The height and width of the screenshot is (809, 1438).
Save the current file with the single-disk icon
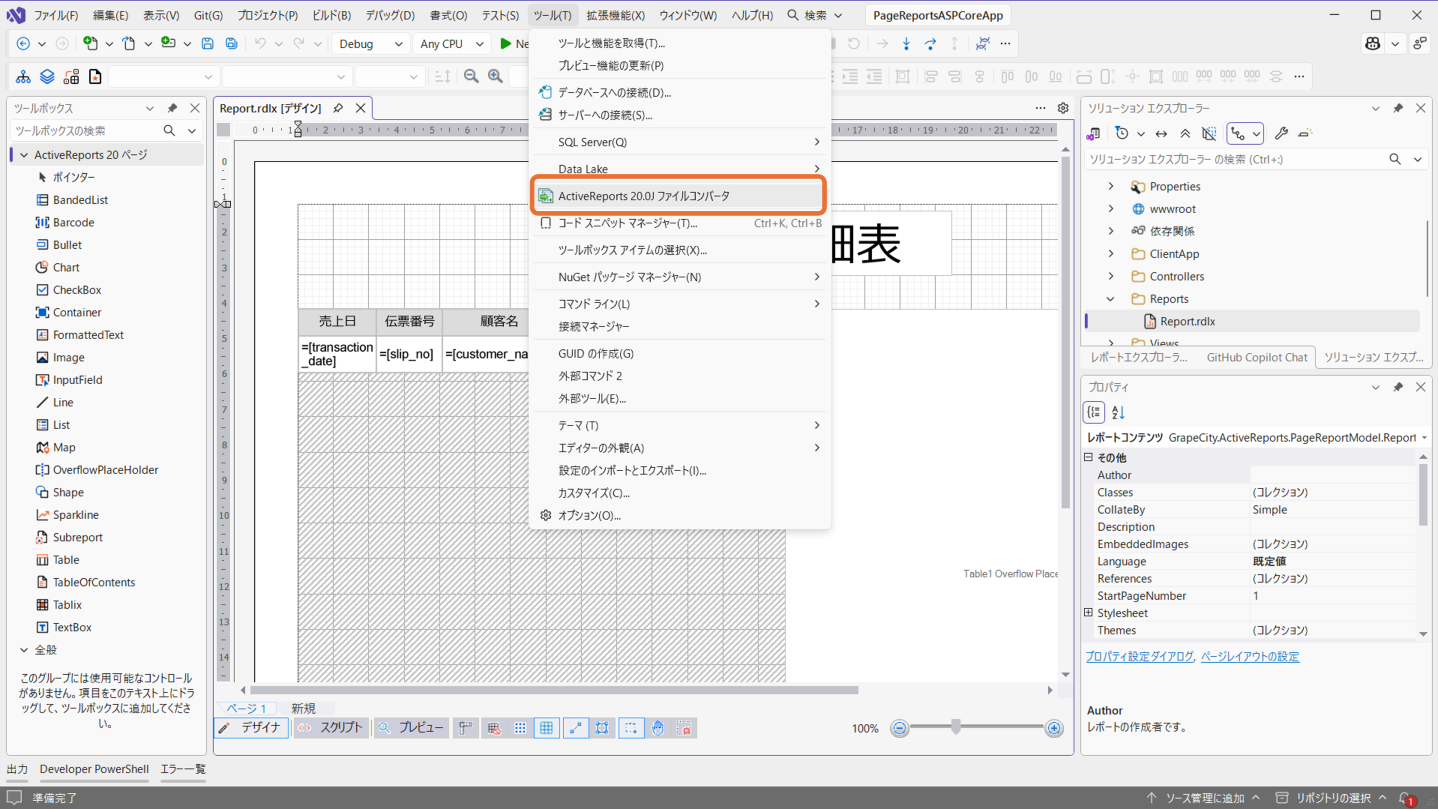tap(207, 44)
